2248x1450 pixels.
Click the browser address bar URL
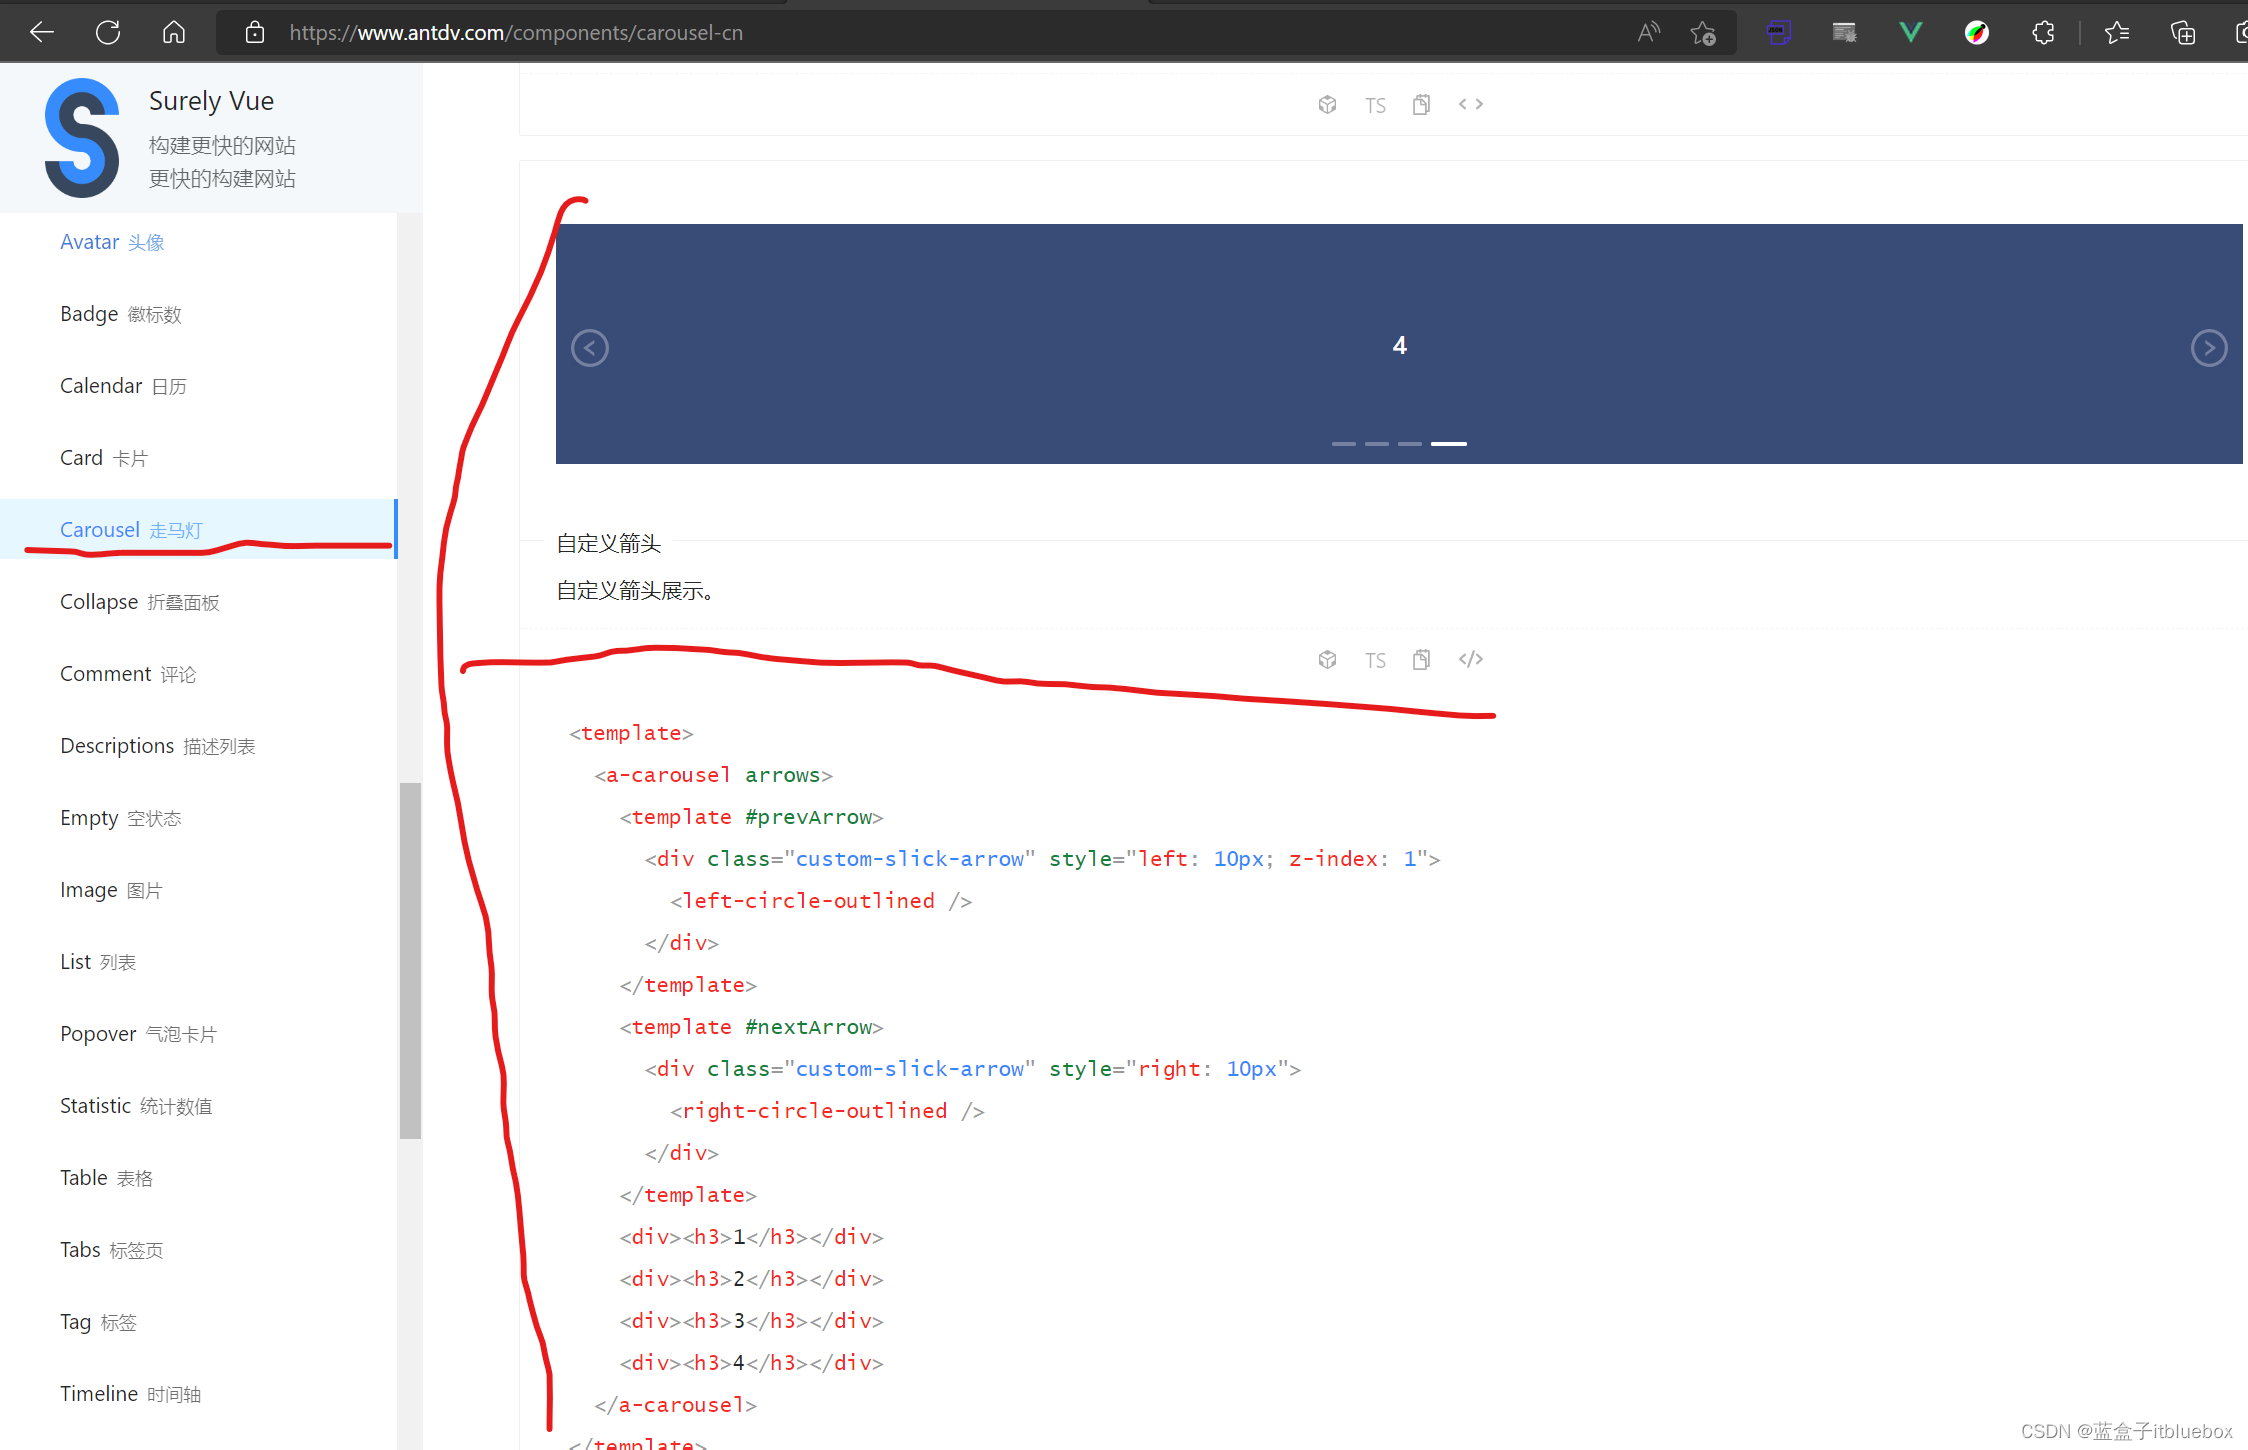pos(516,33)
